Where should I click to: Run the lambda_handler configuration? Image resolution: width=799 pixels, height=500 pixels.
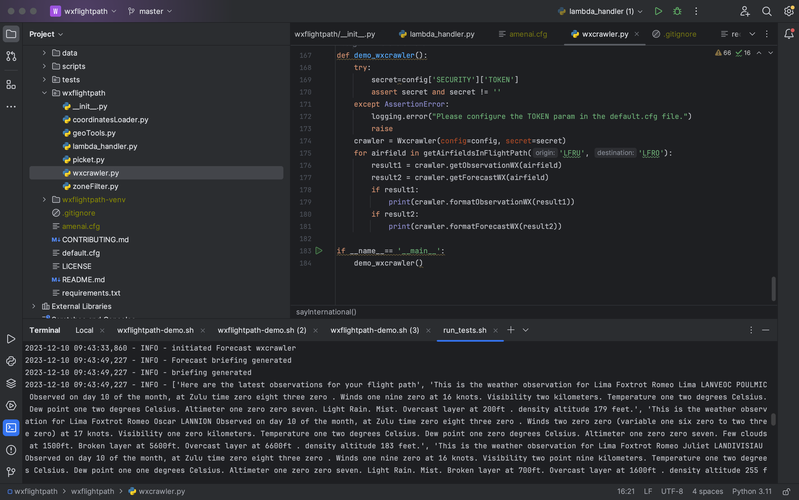[x=658, y=11]
